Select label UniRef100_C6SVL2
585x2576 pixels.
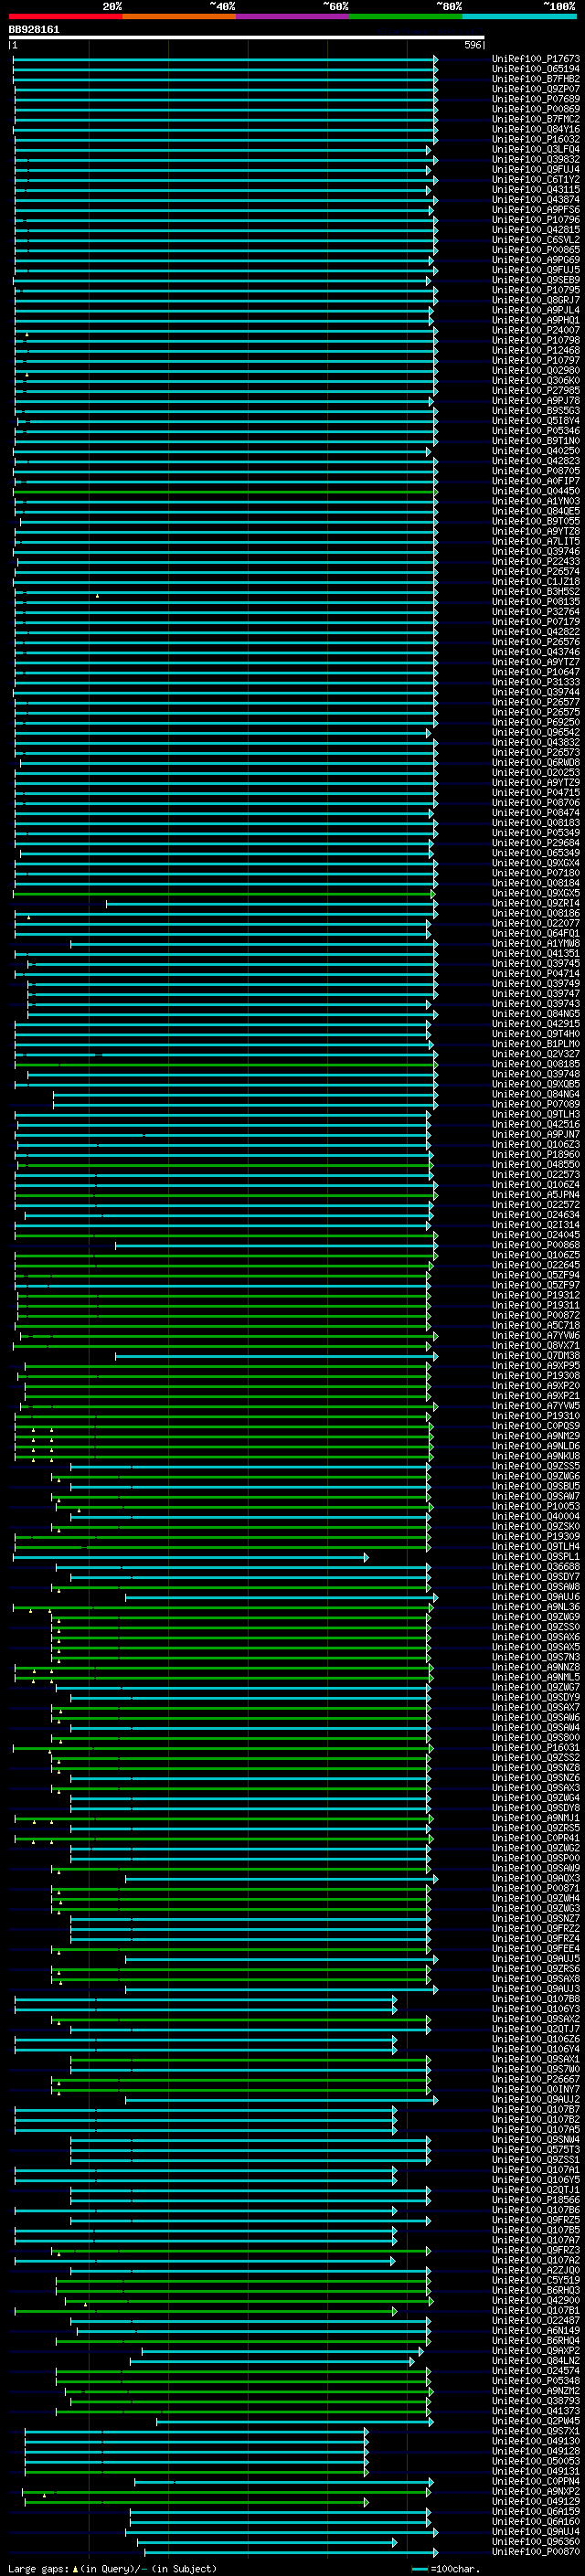(536, 240)
